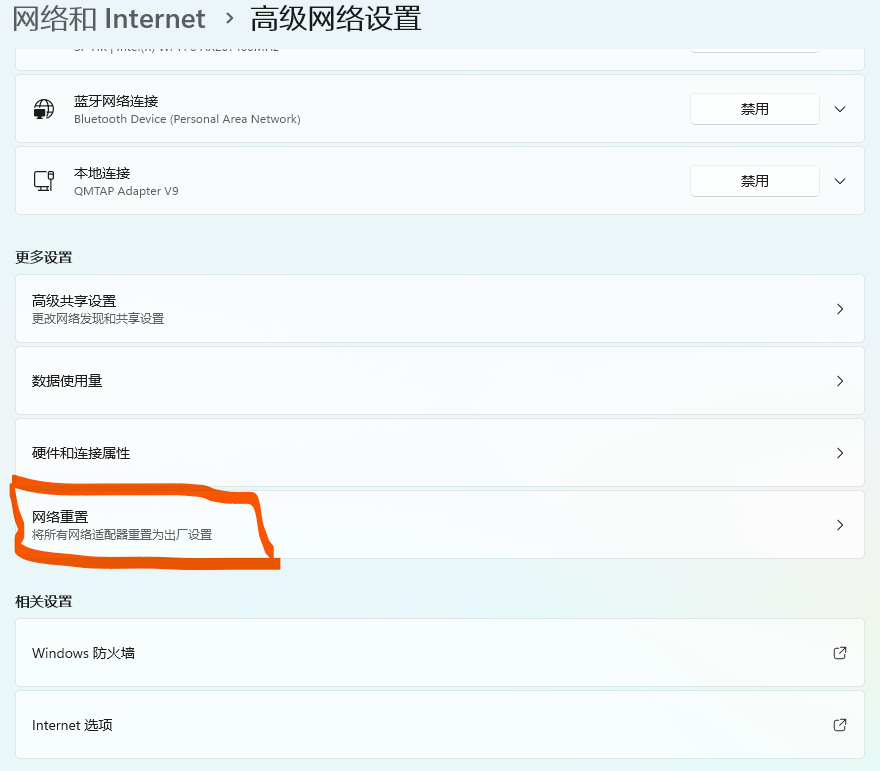Click the arrow beside 数据使用量
The height and width of the screenshot is (771, 880).
[840, 381]
